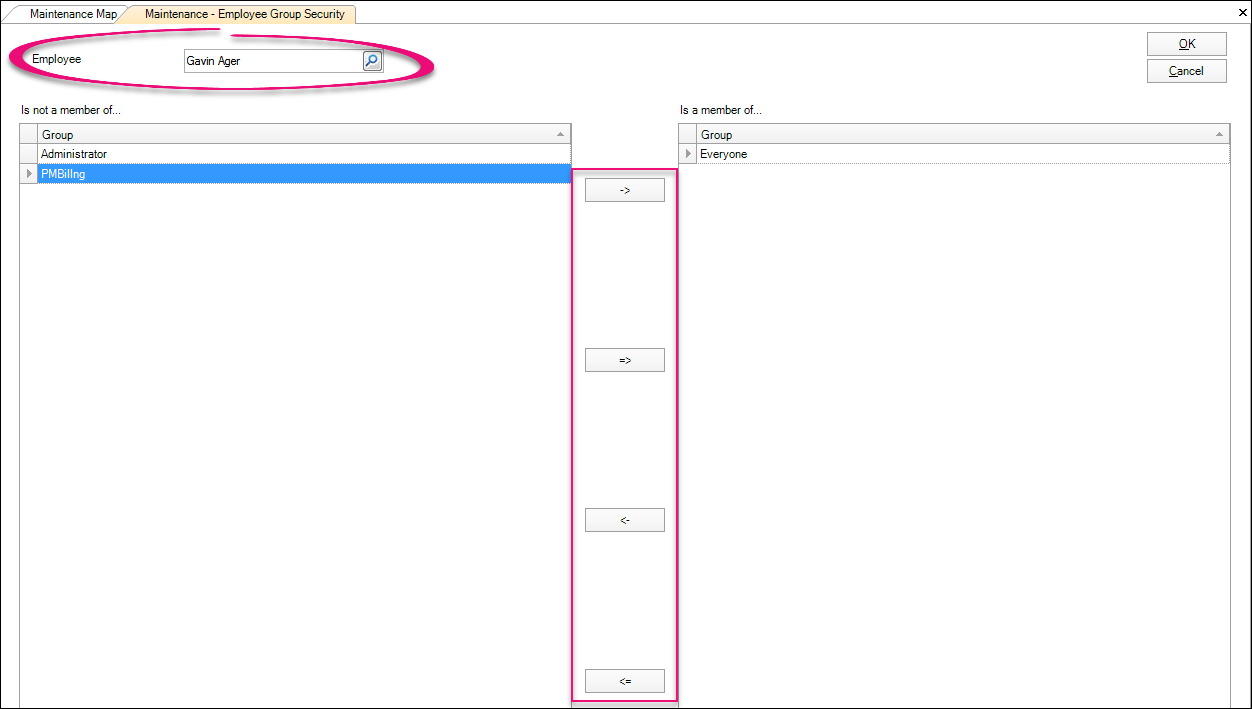Screen dimensions: 1252x709
Task: Select Maintenance - Employee Group Security tab
Action: (244, 14)
